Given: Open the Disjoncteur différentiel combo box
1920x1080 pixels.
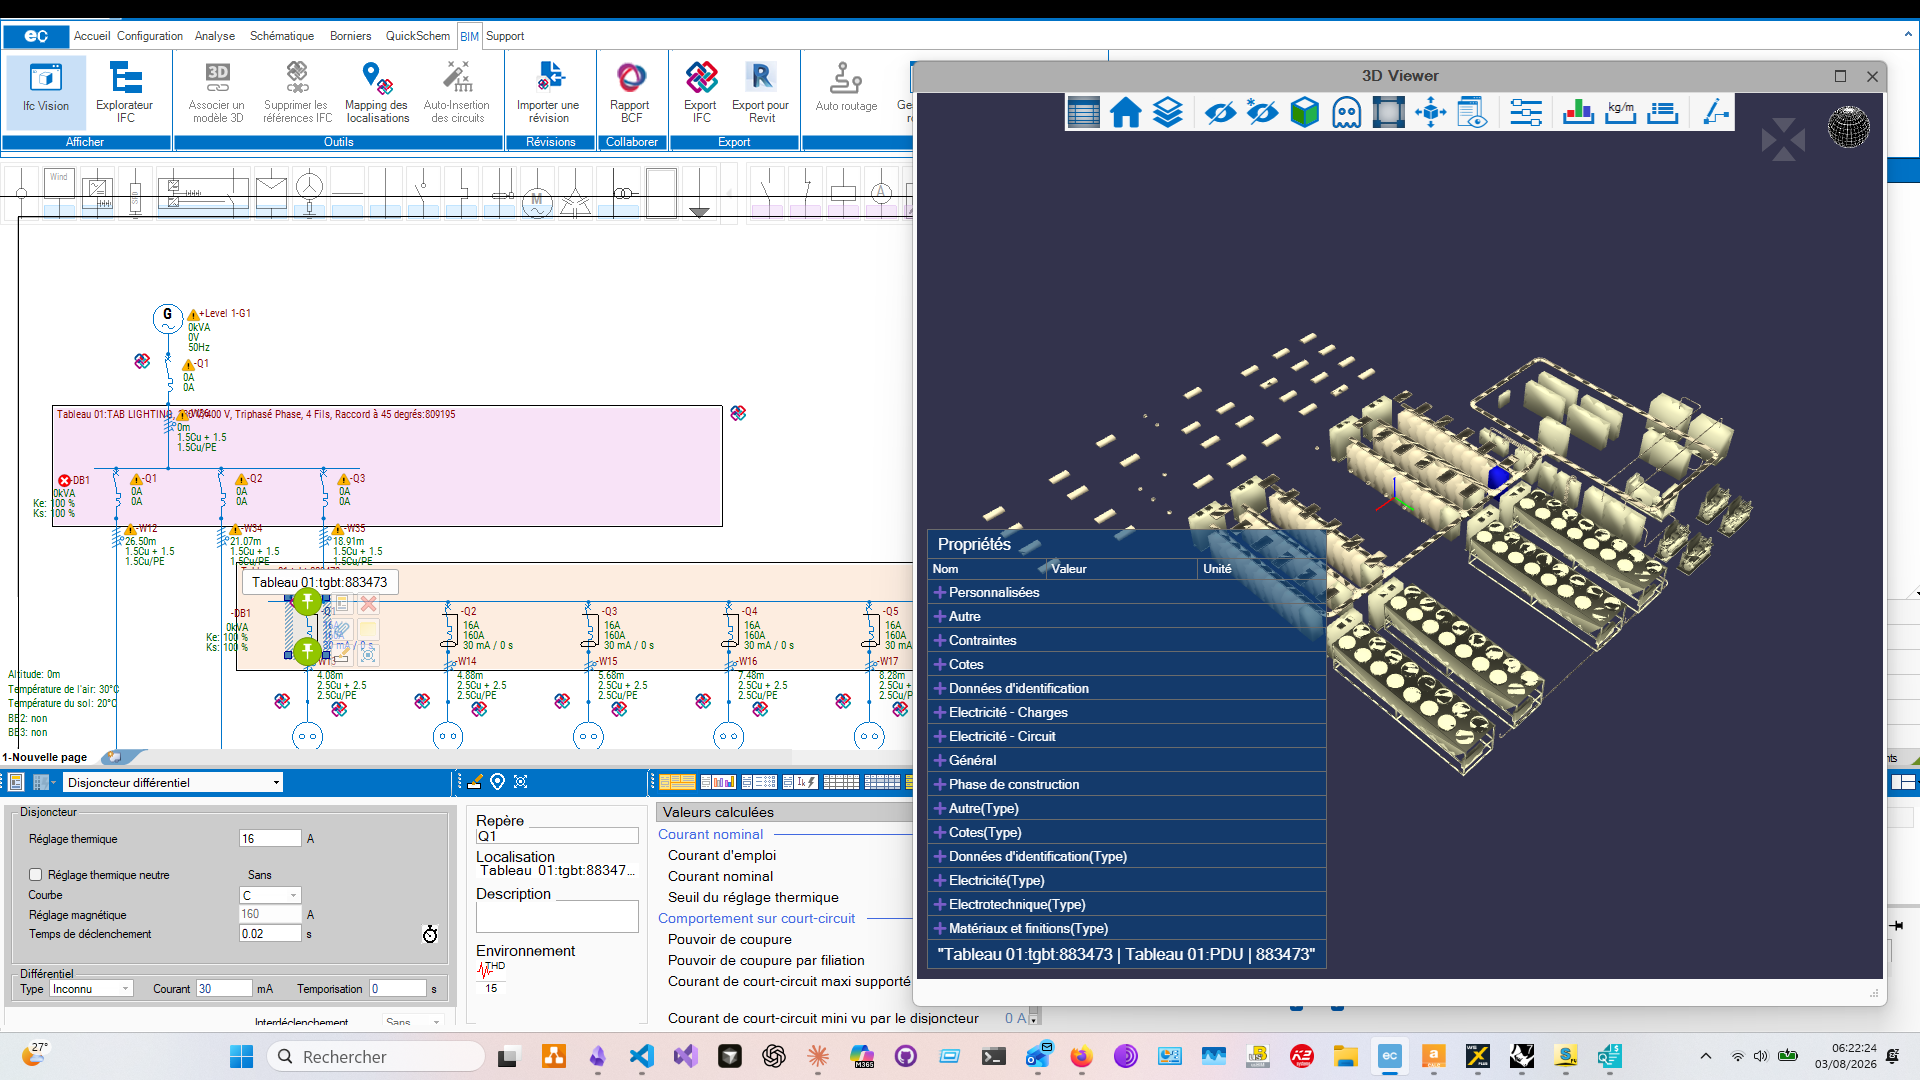Looking at the screenshot, I should [x=174, y=782].
